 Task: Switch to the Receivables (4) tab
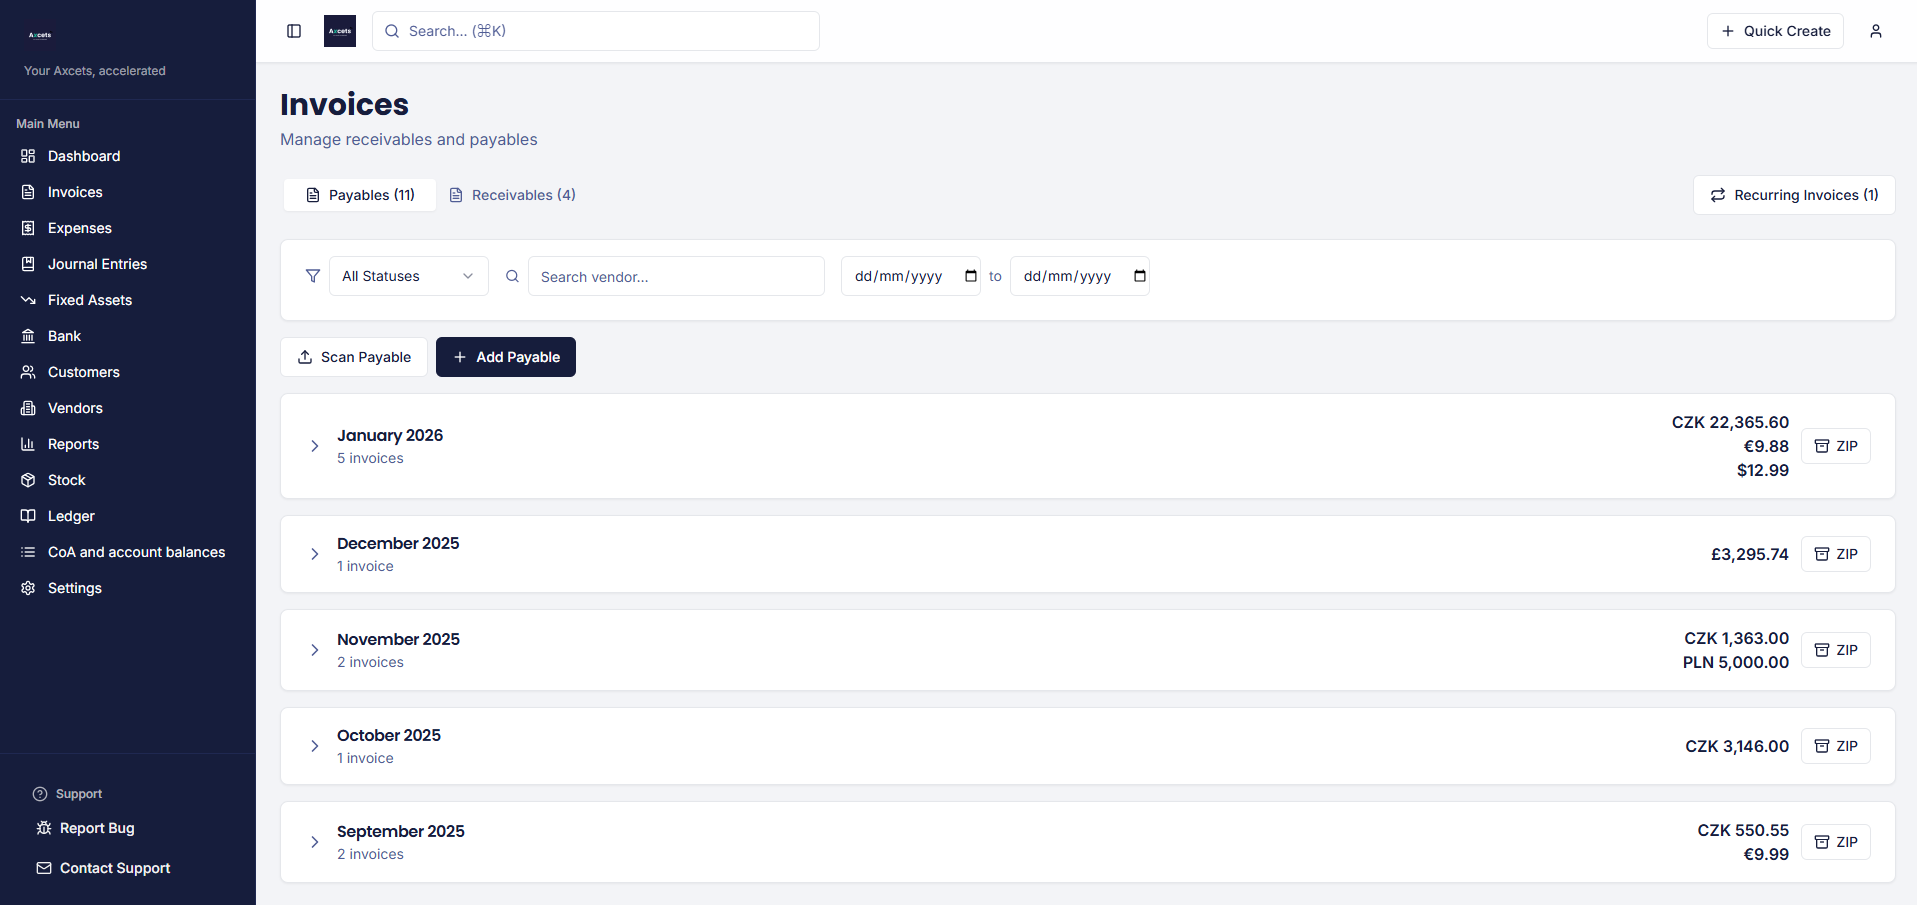(x=513, y=195)
